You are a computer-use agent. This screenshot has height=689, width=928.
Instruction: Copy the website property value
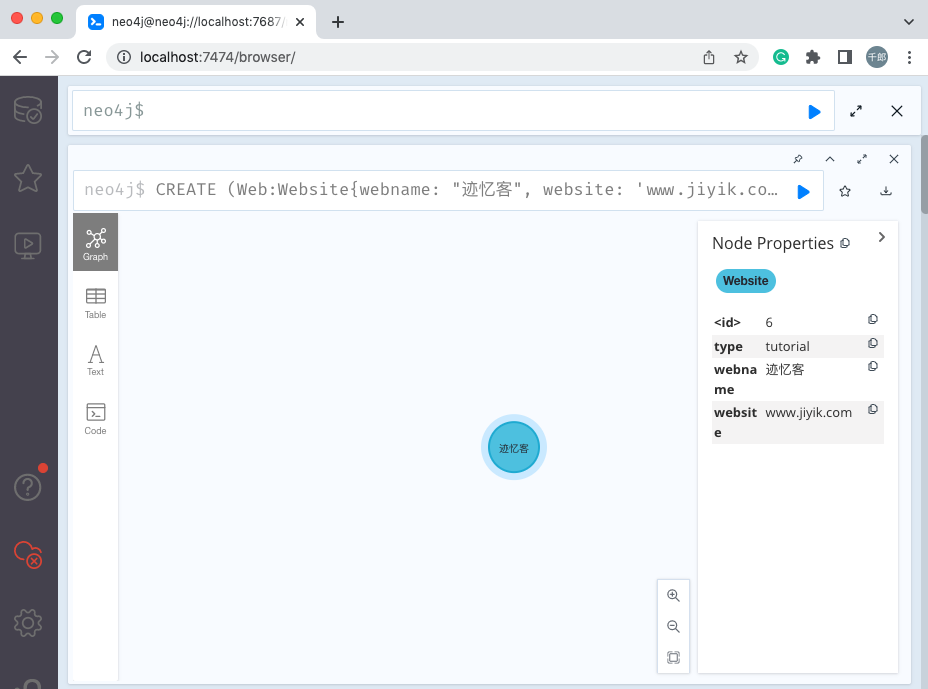pos(872,410)
